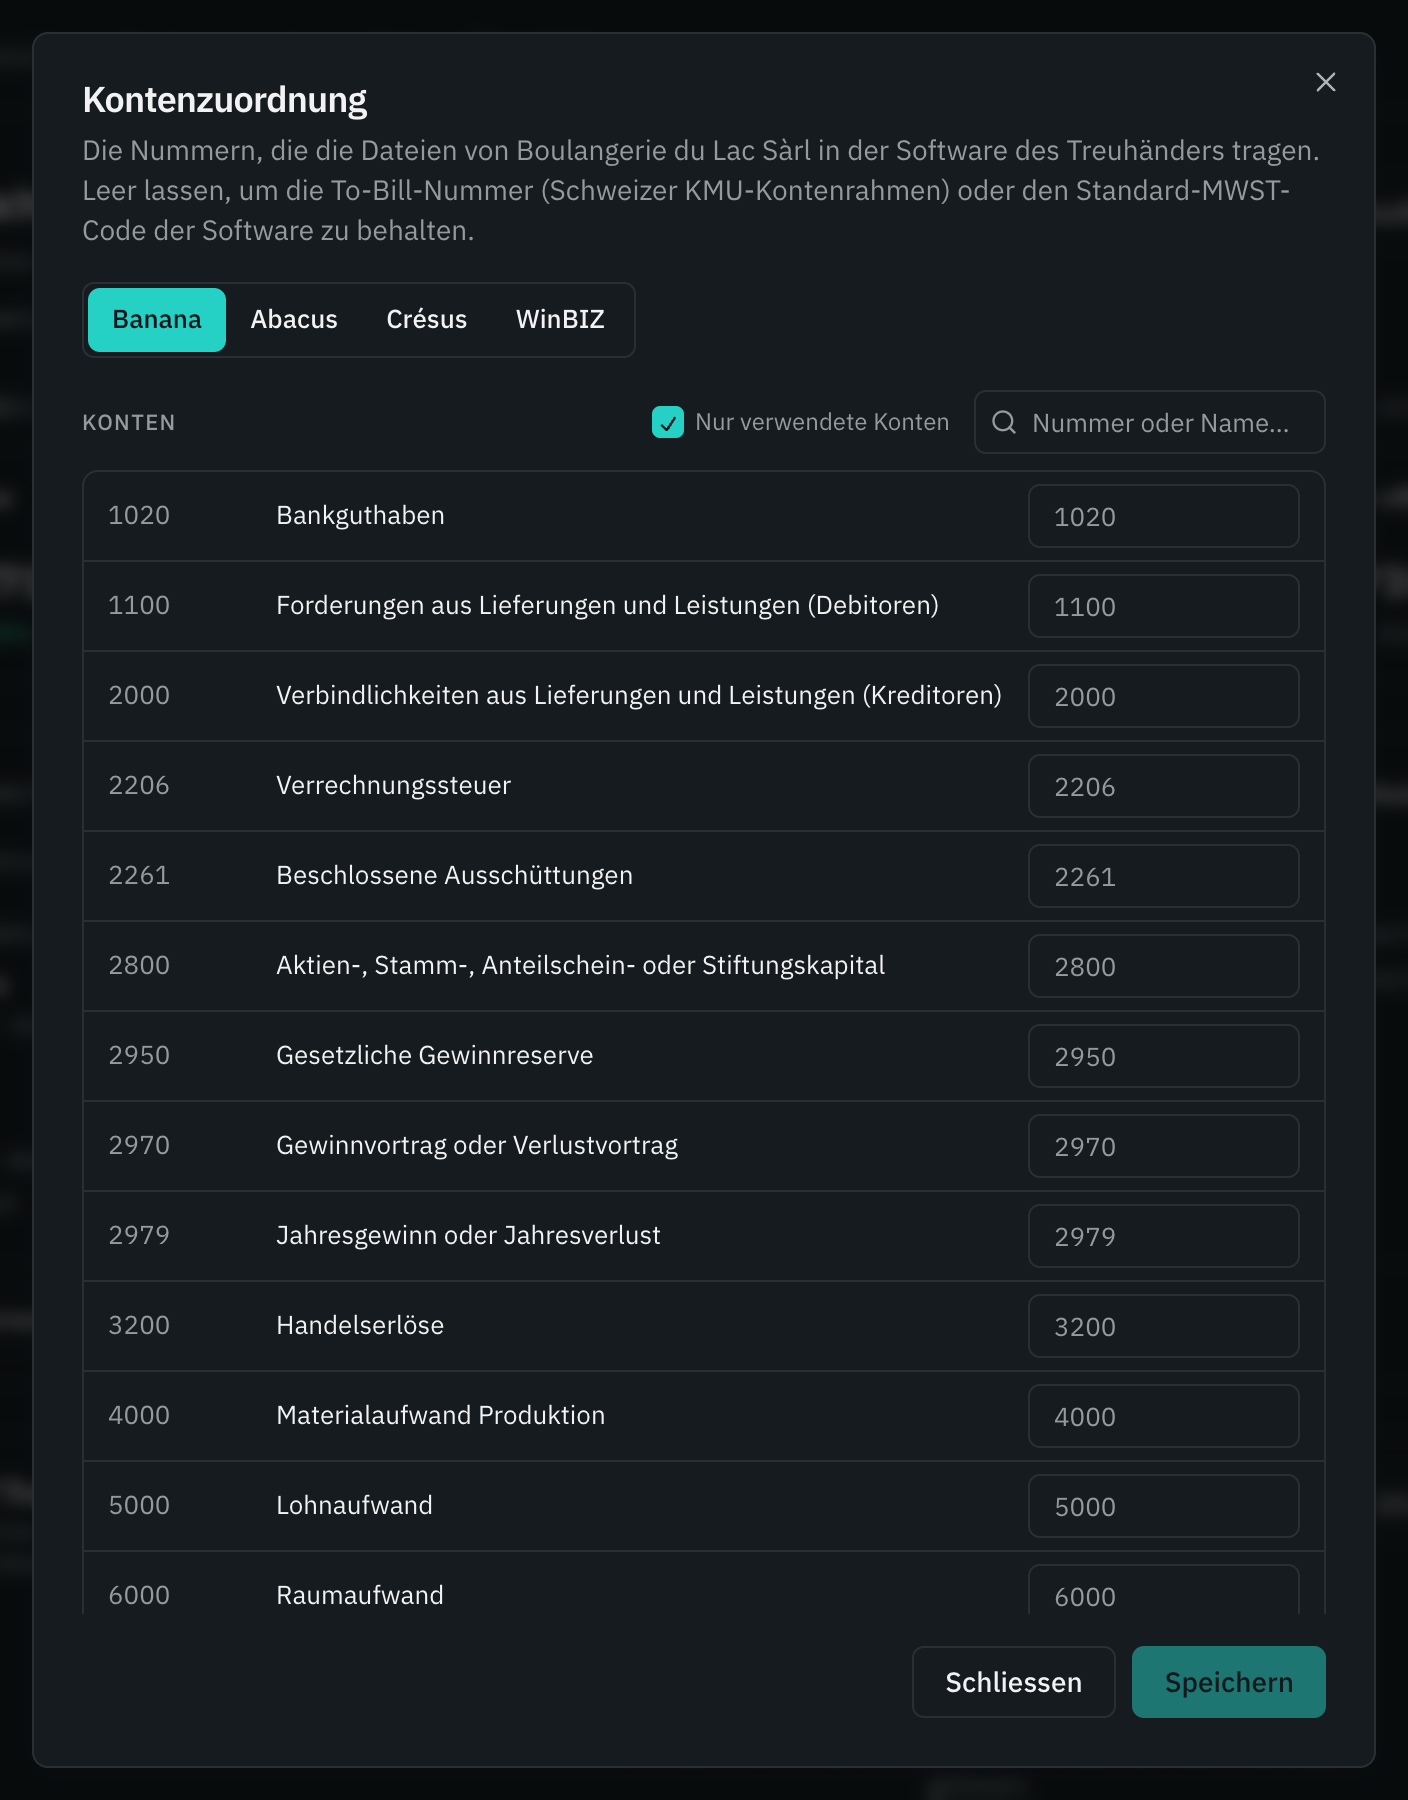Close the Kontenzuordnung dialog via X icon

pos(1325,82)
